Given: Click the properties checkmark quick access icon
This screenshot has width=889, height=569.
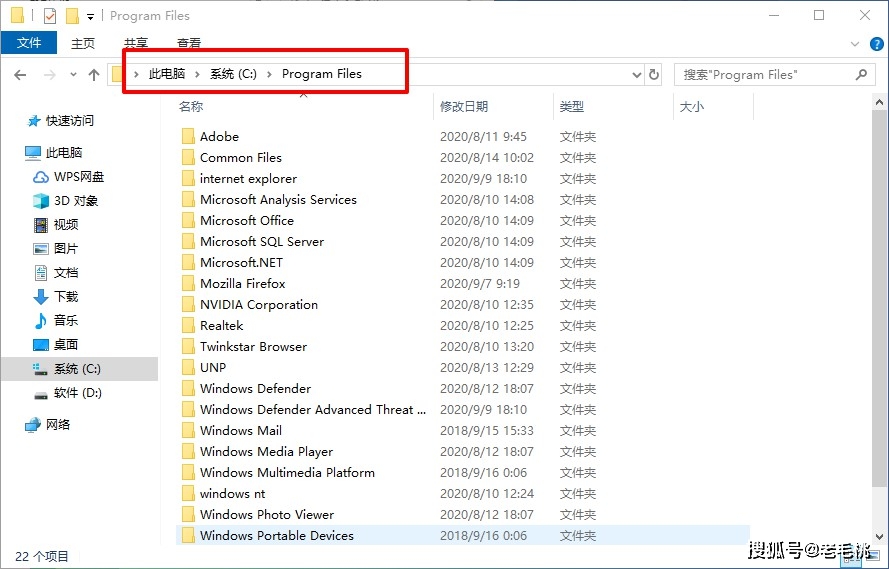Looking at the screenshot, I should [x=50, y=15].
